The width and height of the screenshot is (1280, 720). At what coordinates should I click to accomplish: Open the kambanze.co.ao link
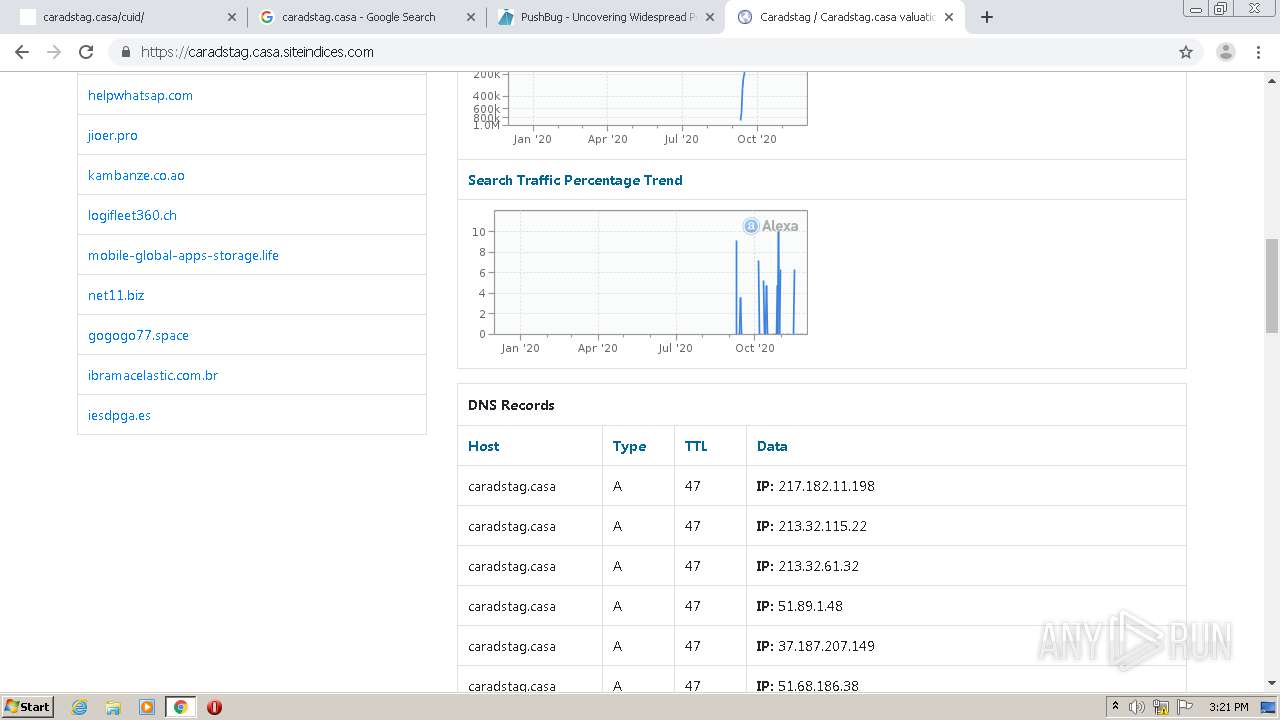click(136, 175)
